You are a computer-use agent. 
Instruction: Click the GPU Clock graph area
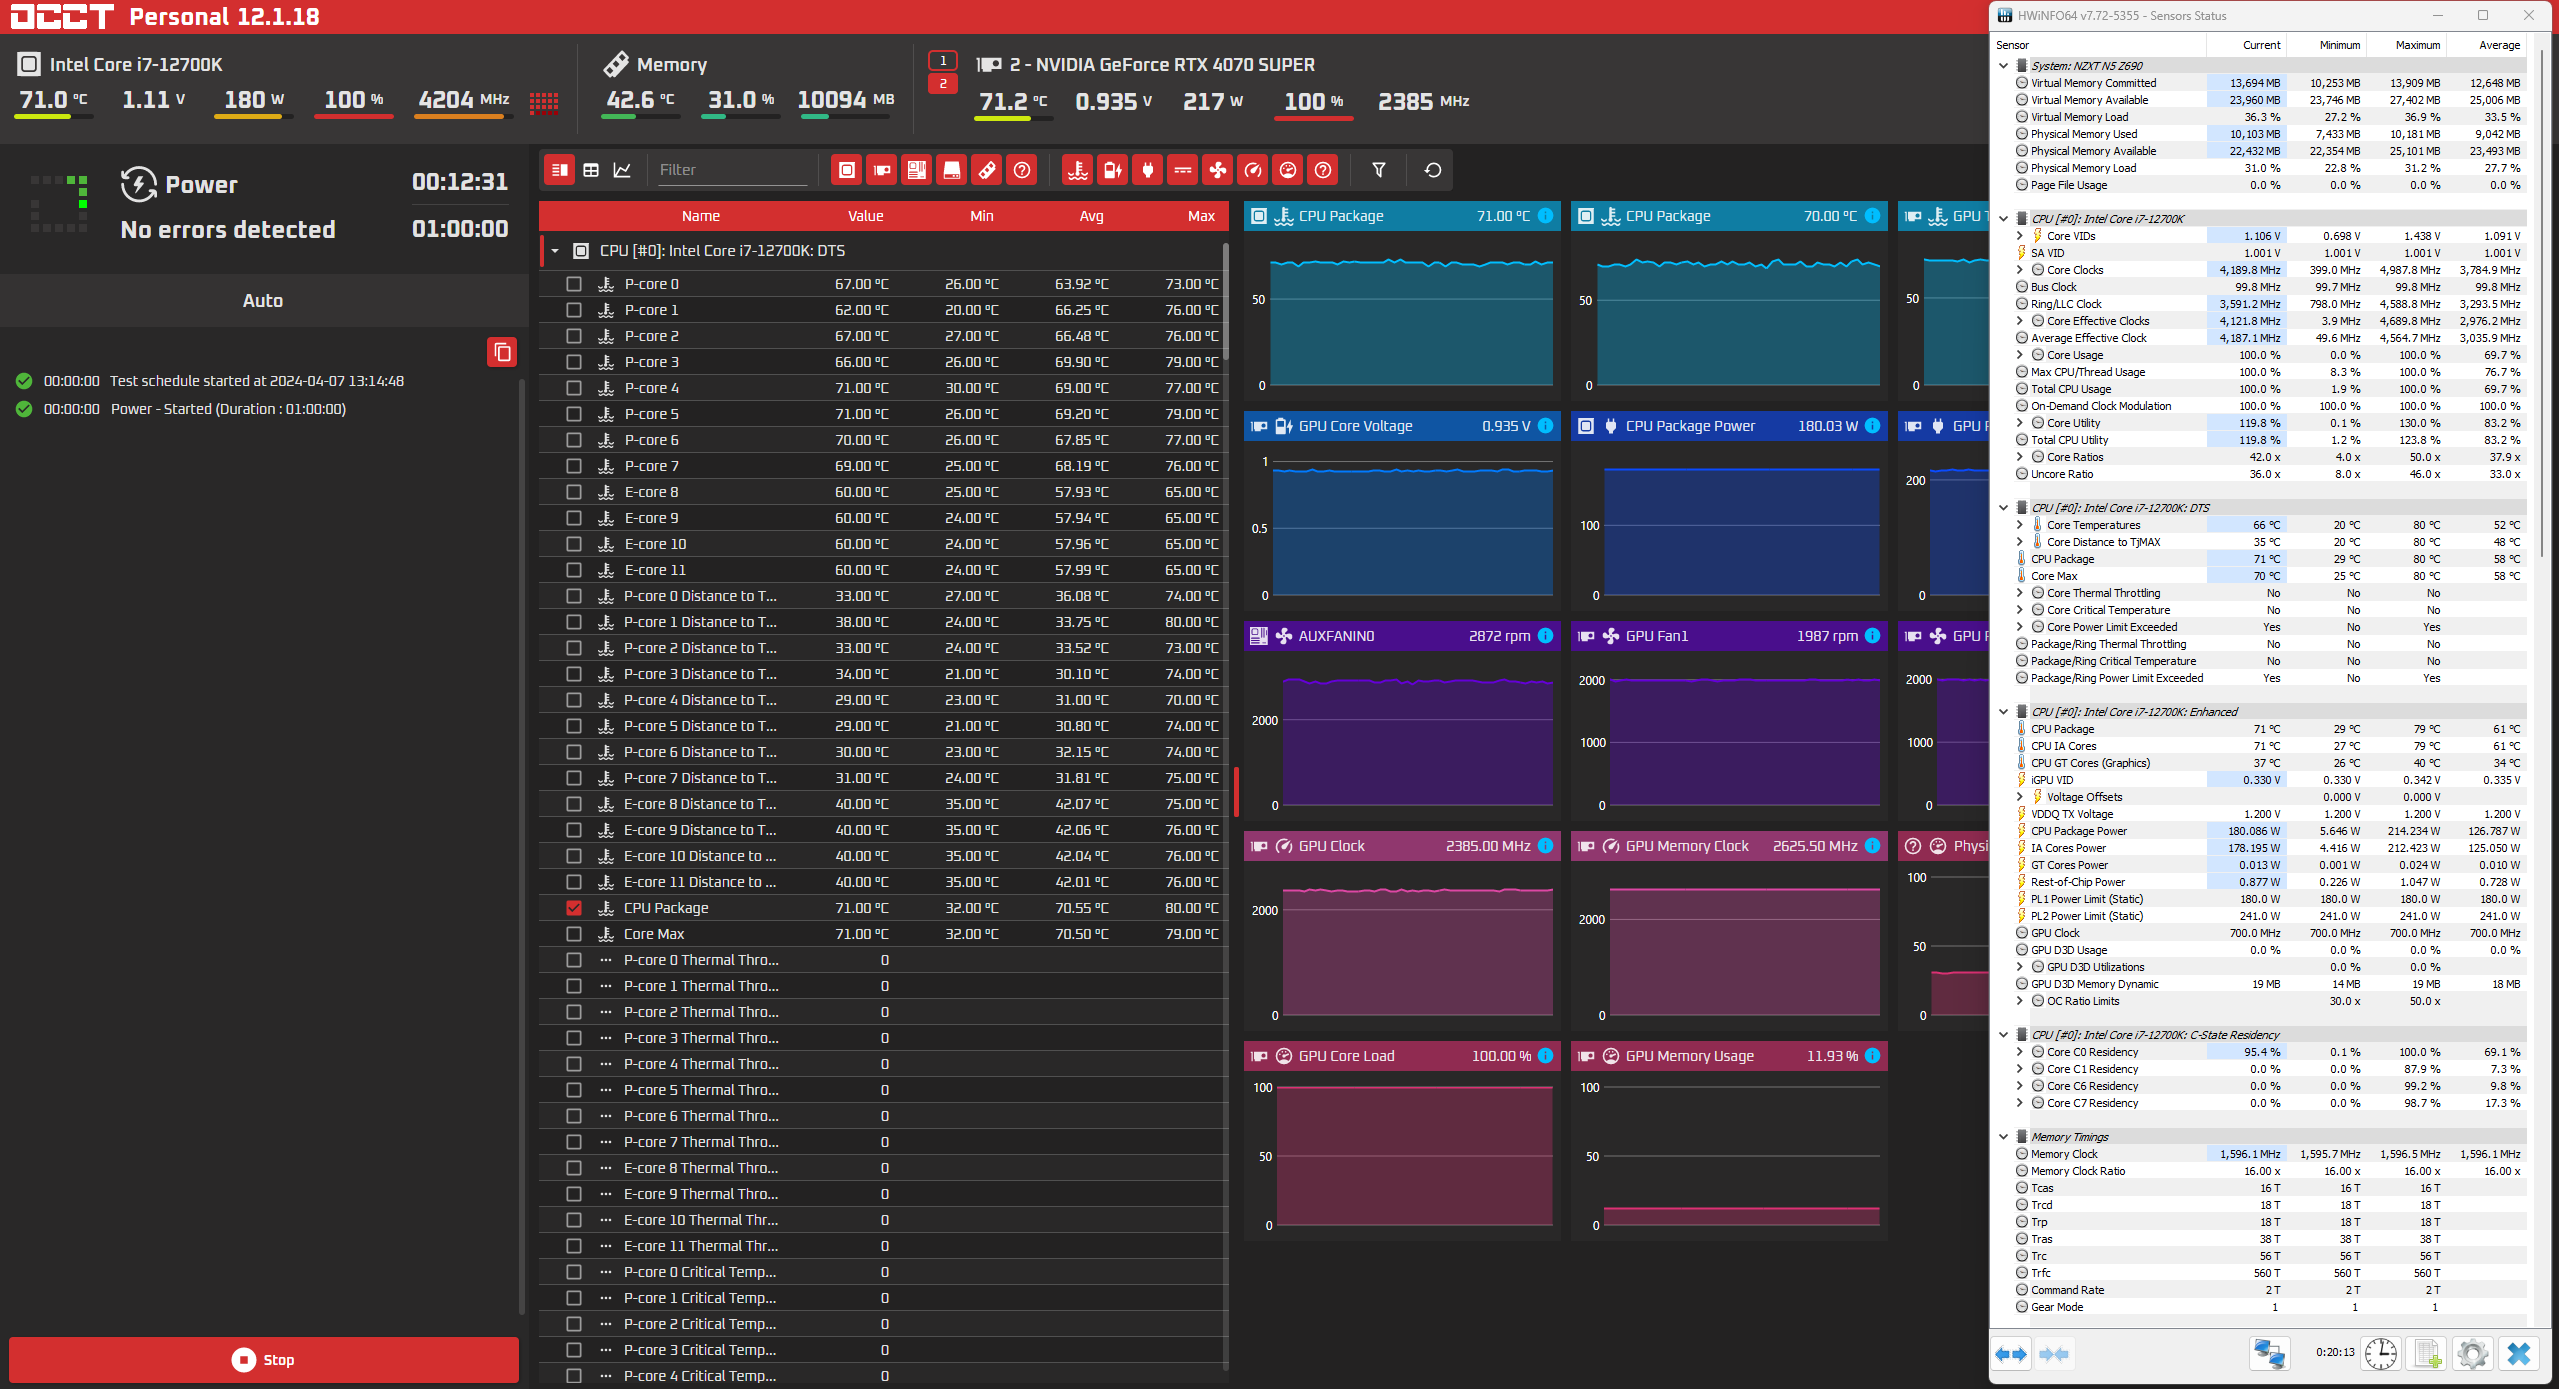1402,945
